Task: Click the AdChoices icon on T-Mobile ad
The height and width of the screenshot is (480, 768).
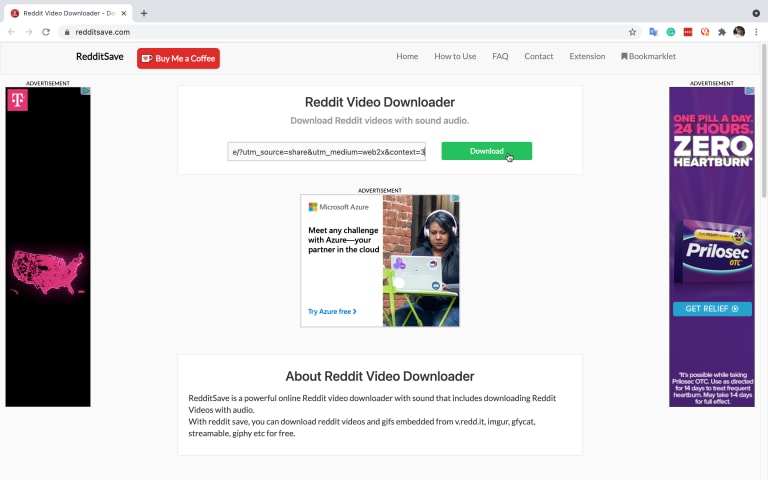Action: tap(86, 91)
